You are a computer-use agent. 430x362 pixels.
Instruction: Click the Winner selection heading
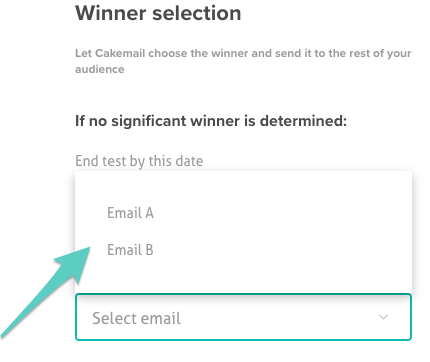point(158,13)
